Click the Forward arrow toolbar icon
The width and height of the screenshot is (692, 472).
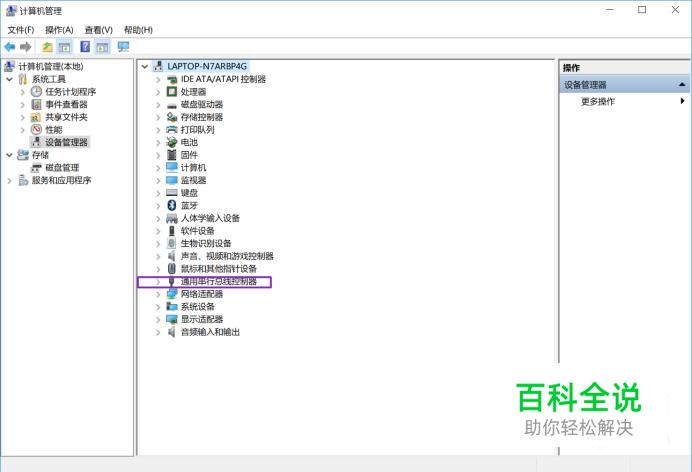coord(26,47)
